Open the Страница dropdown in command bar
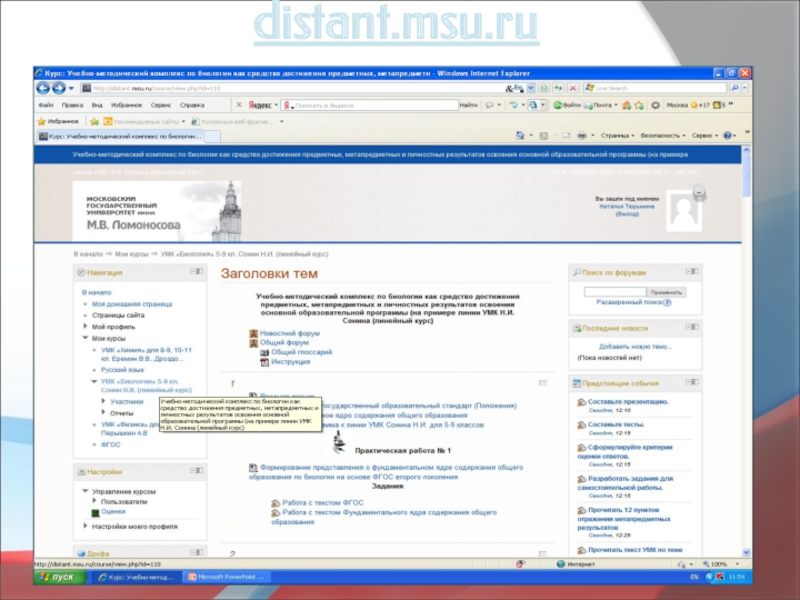Viewport: 800px width, 600px height. click(x=617, y=136)
